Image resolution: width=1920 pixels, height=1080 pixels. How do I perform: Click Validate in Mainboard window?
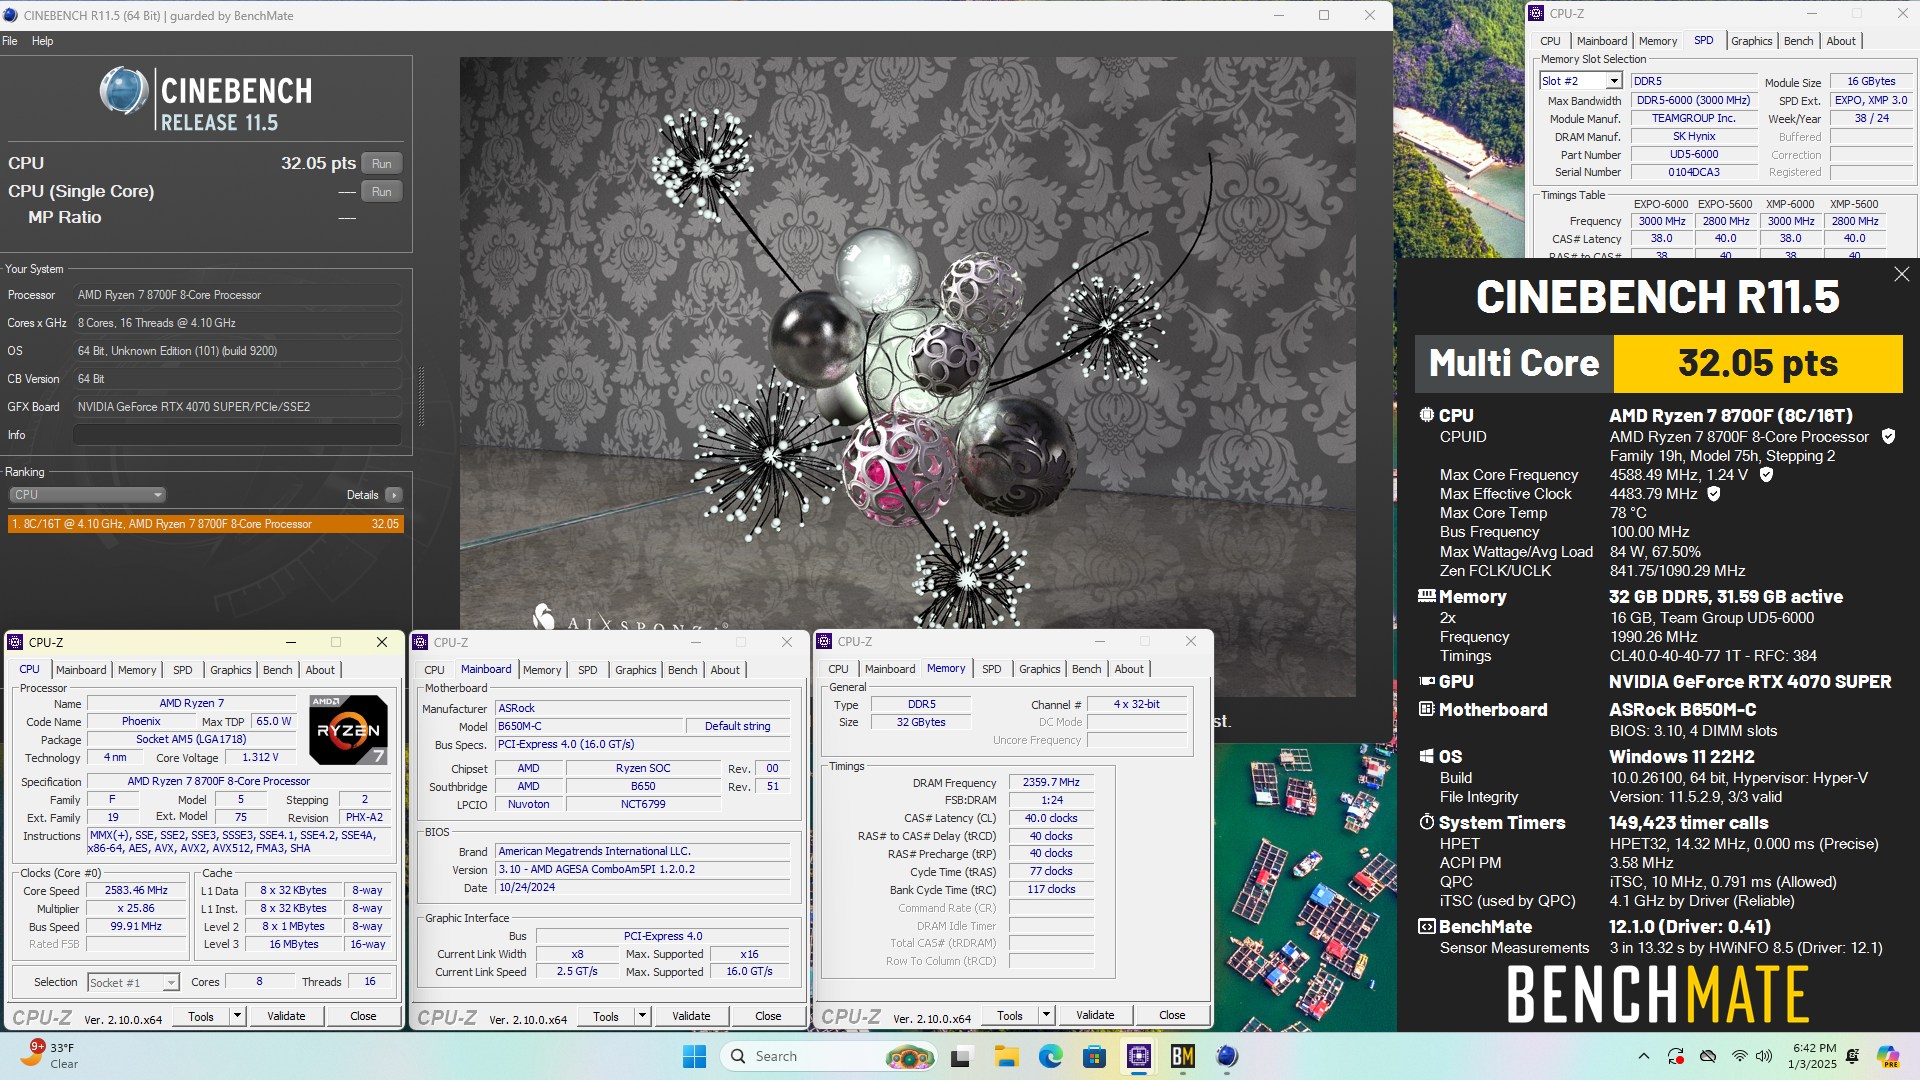[691, 1017]
